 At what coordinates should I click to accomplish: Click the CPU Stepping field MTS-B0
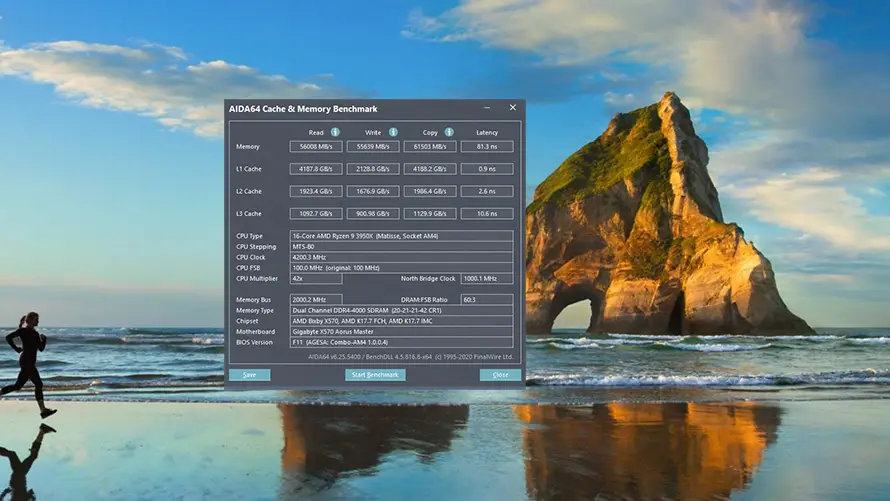tap(401, 247)
